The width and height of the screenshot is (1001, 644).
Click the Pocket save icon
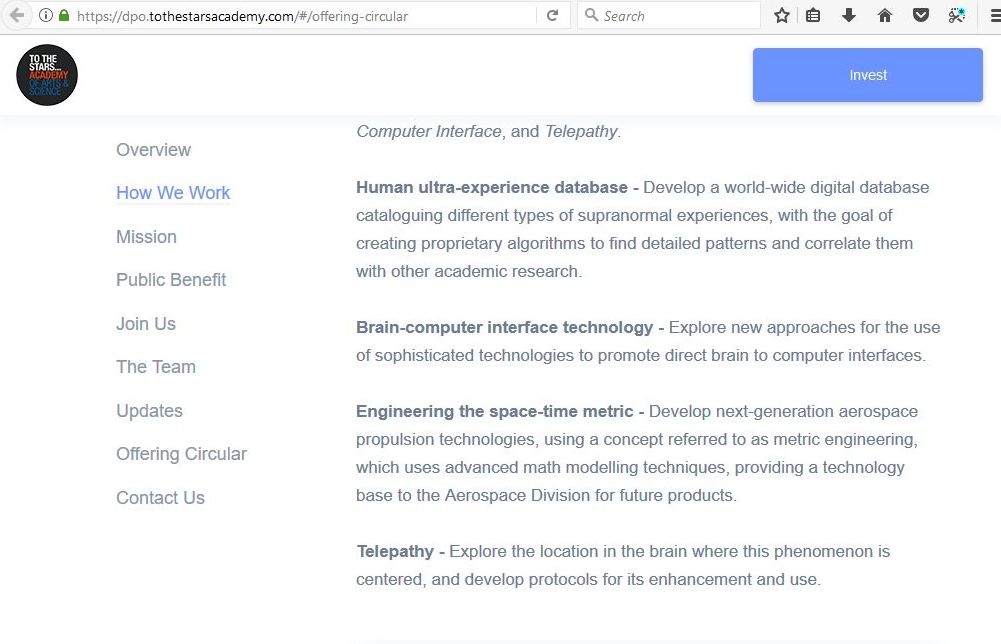click(921, 16)
